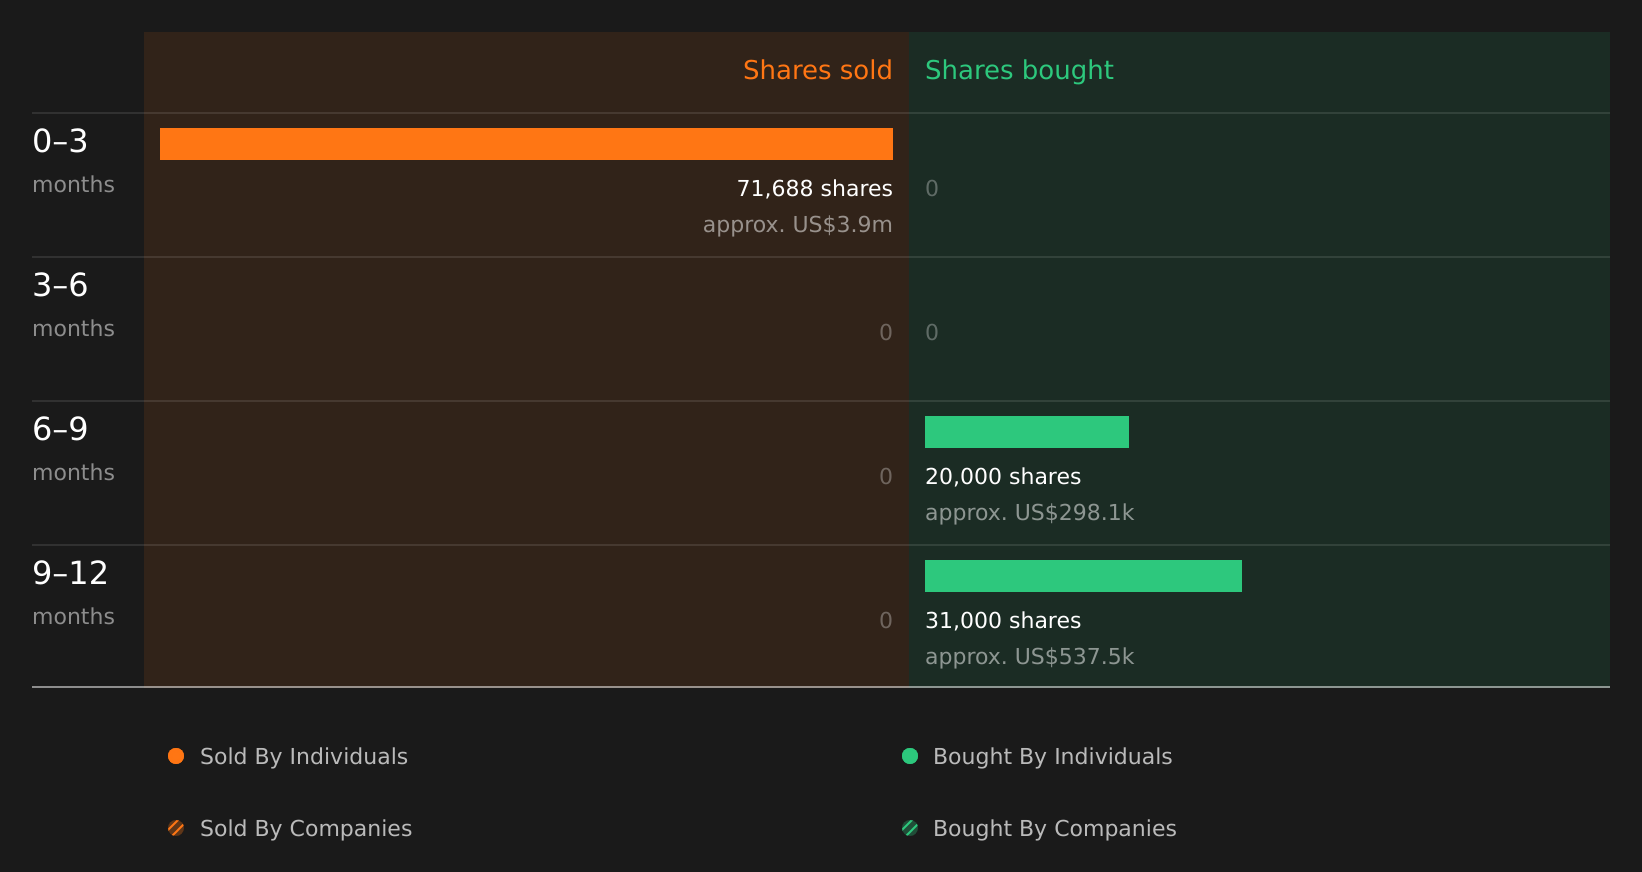The height and width of the screenshot is (872, 1642).
Task: Click the striped orange Sold By Companies icon
Action: tap(176, 828)
